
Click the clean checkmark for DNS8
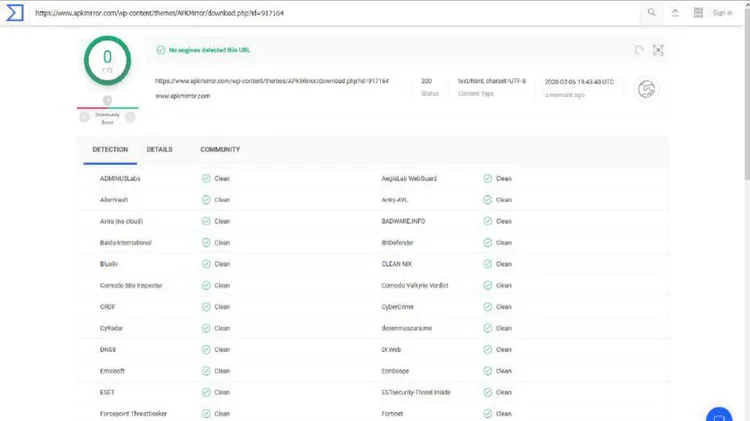click(206, 349)
